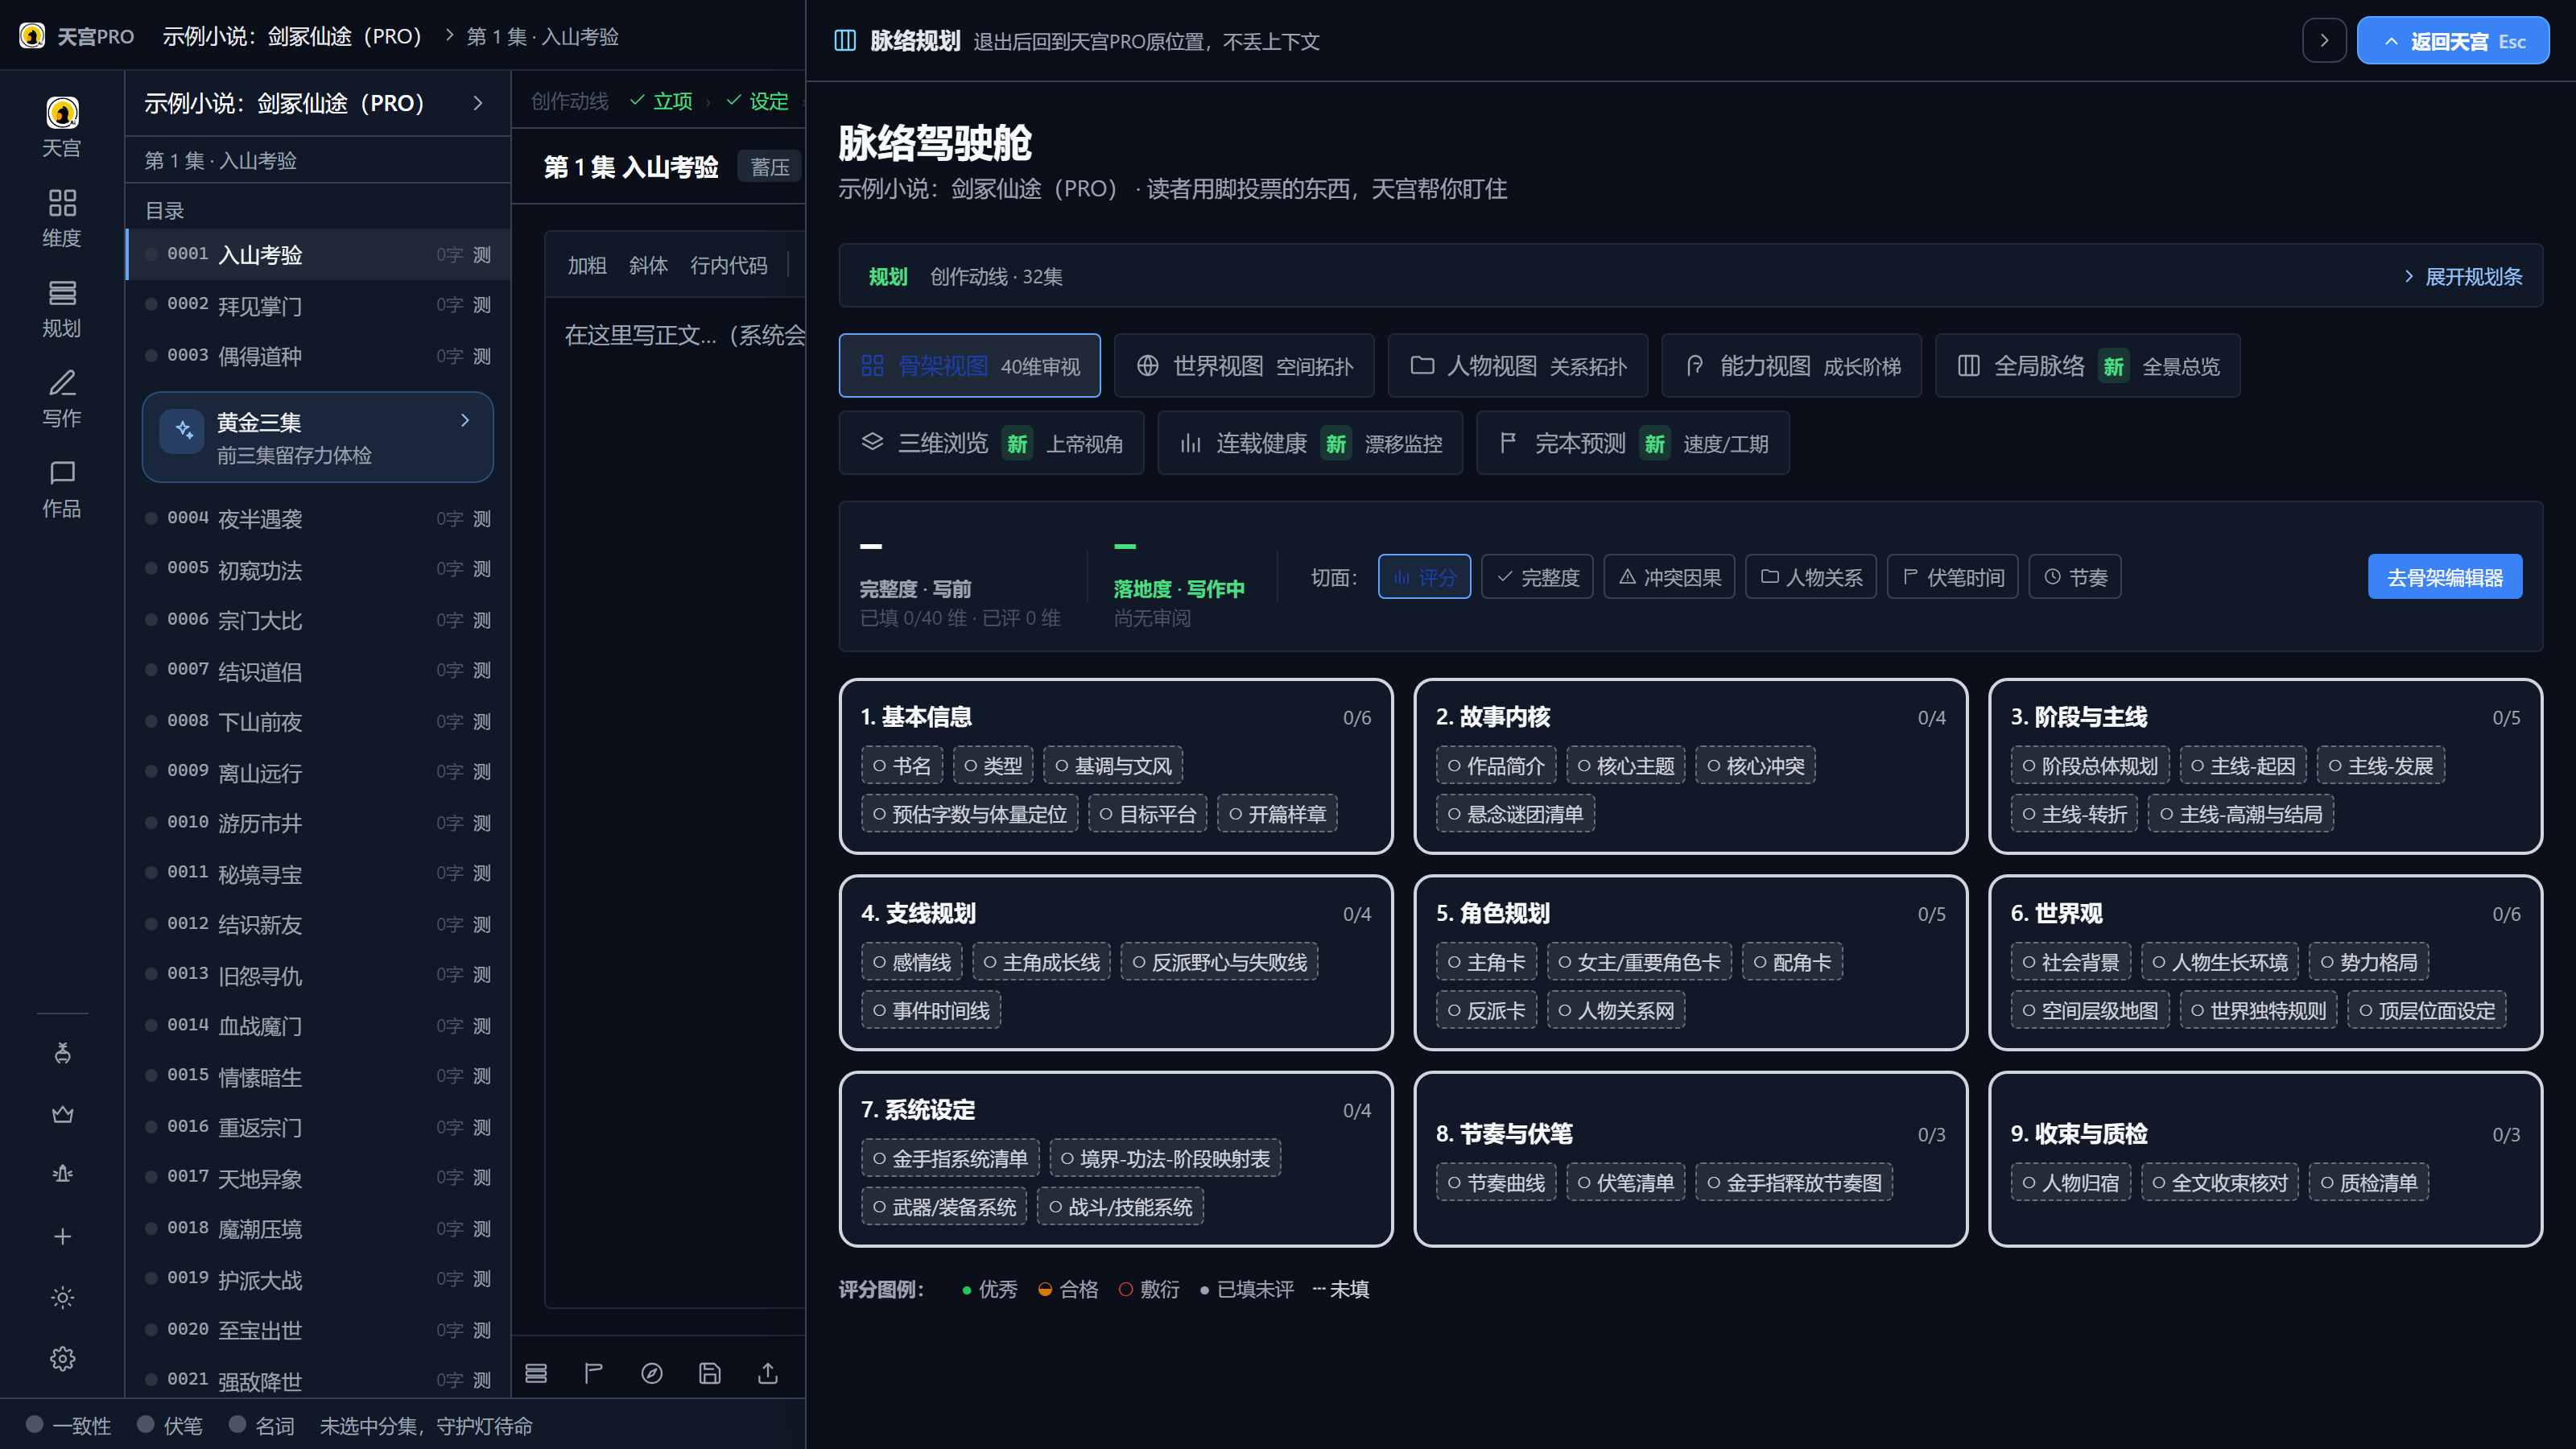
Task: Open the 维度 grid icon
Action: [x=62, y=217]
